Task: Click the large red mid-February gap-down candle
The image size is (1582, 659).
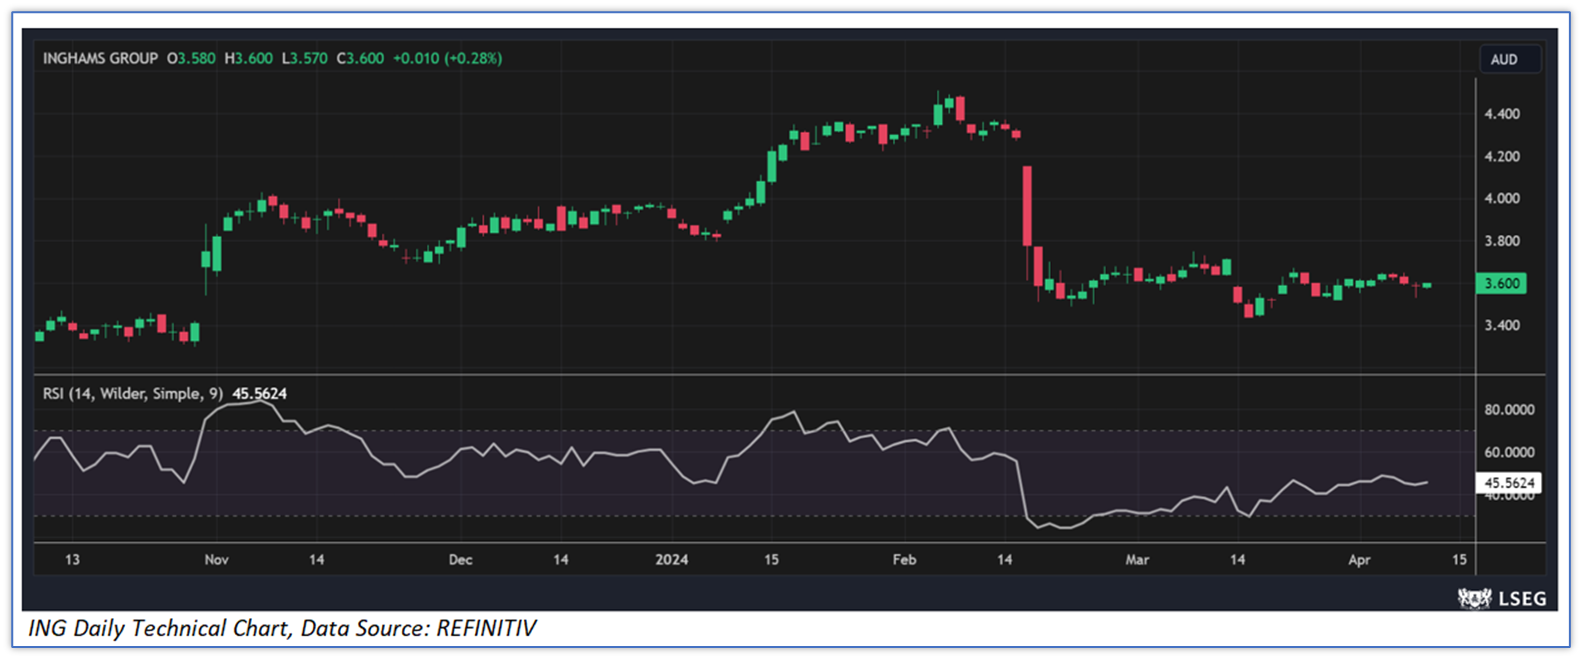Action: pos(1027,206)
